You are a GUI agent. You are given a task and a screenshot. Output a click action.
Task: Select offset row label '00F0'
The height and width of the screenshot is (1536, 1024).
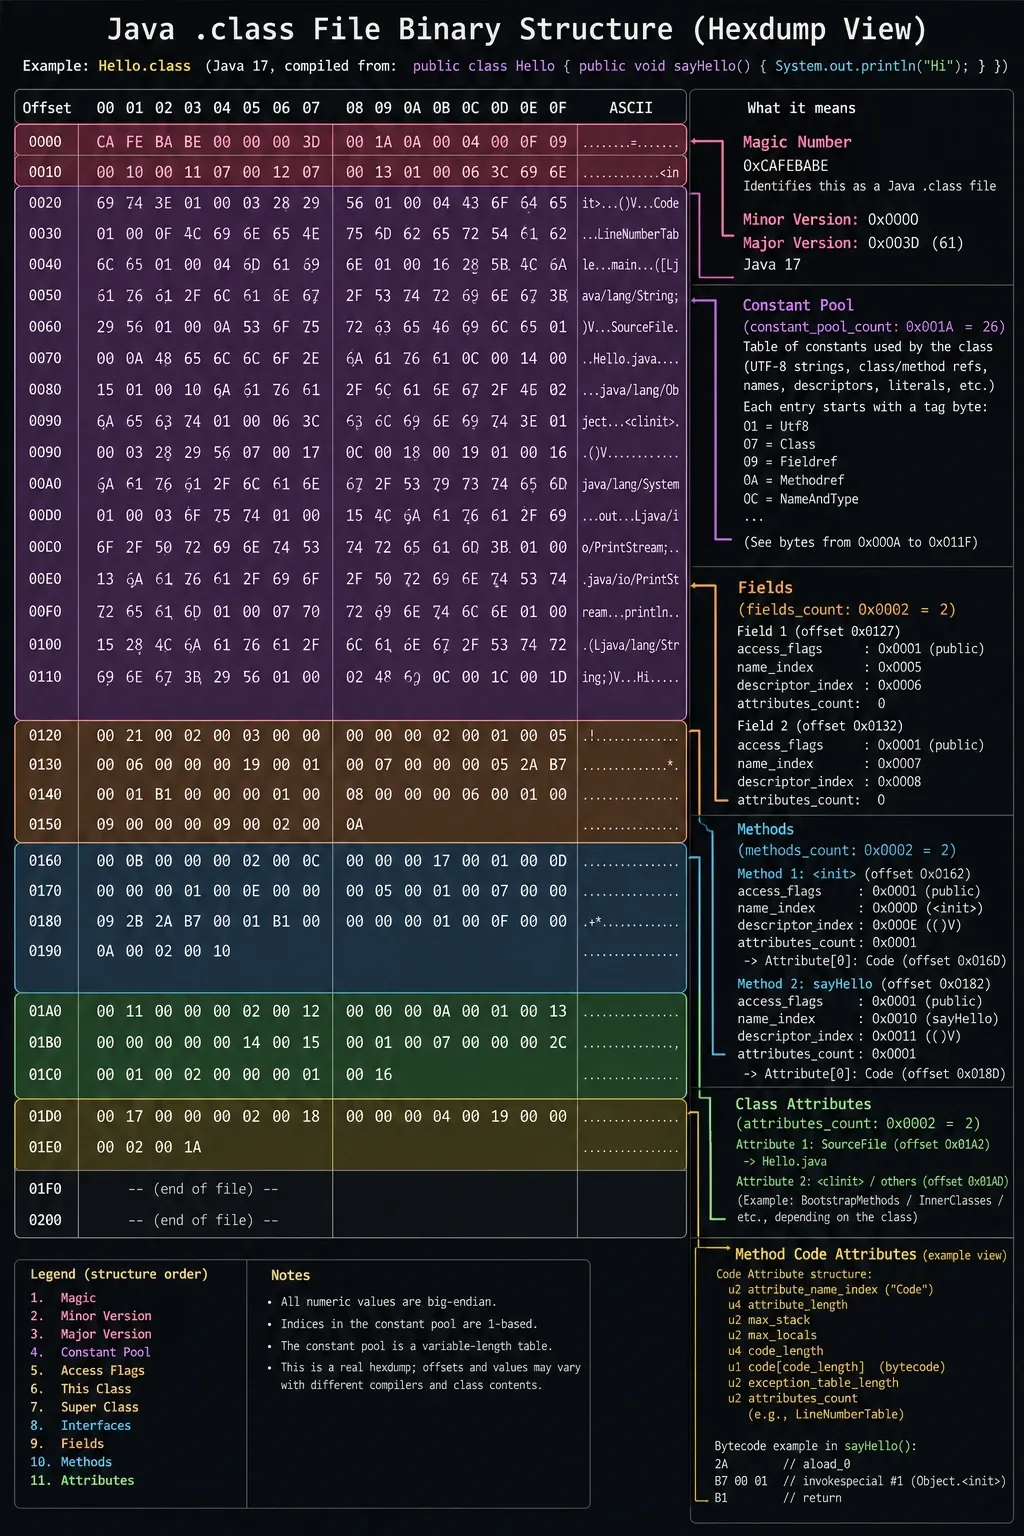[45, 611]
